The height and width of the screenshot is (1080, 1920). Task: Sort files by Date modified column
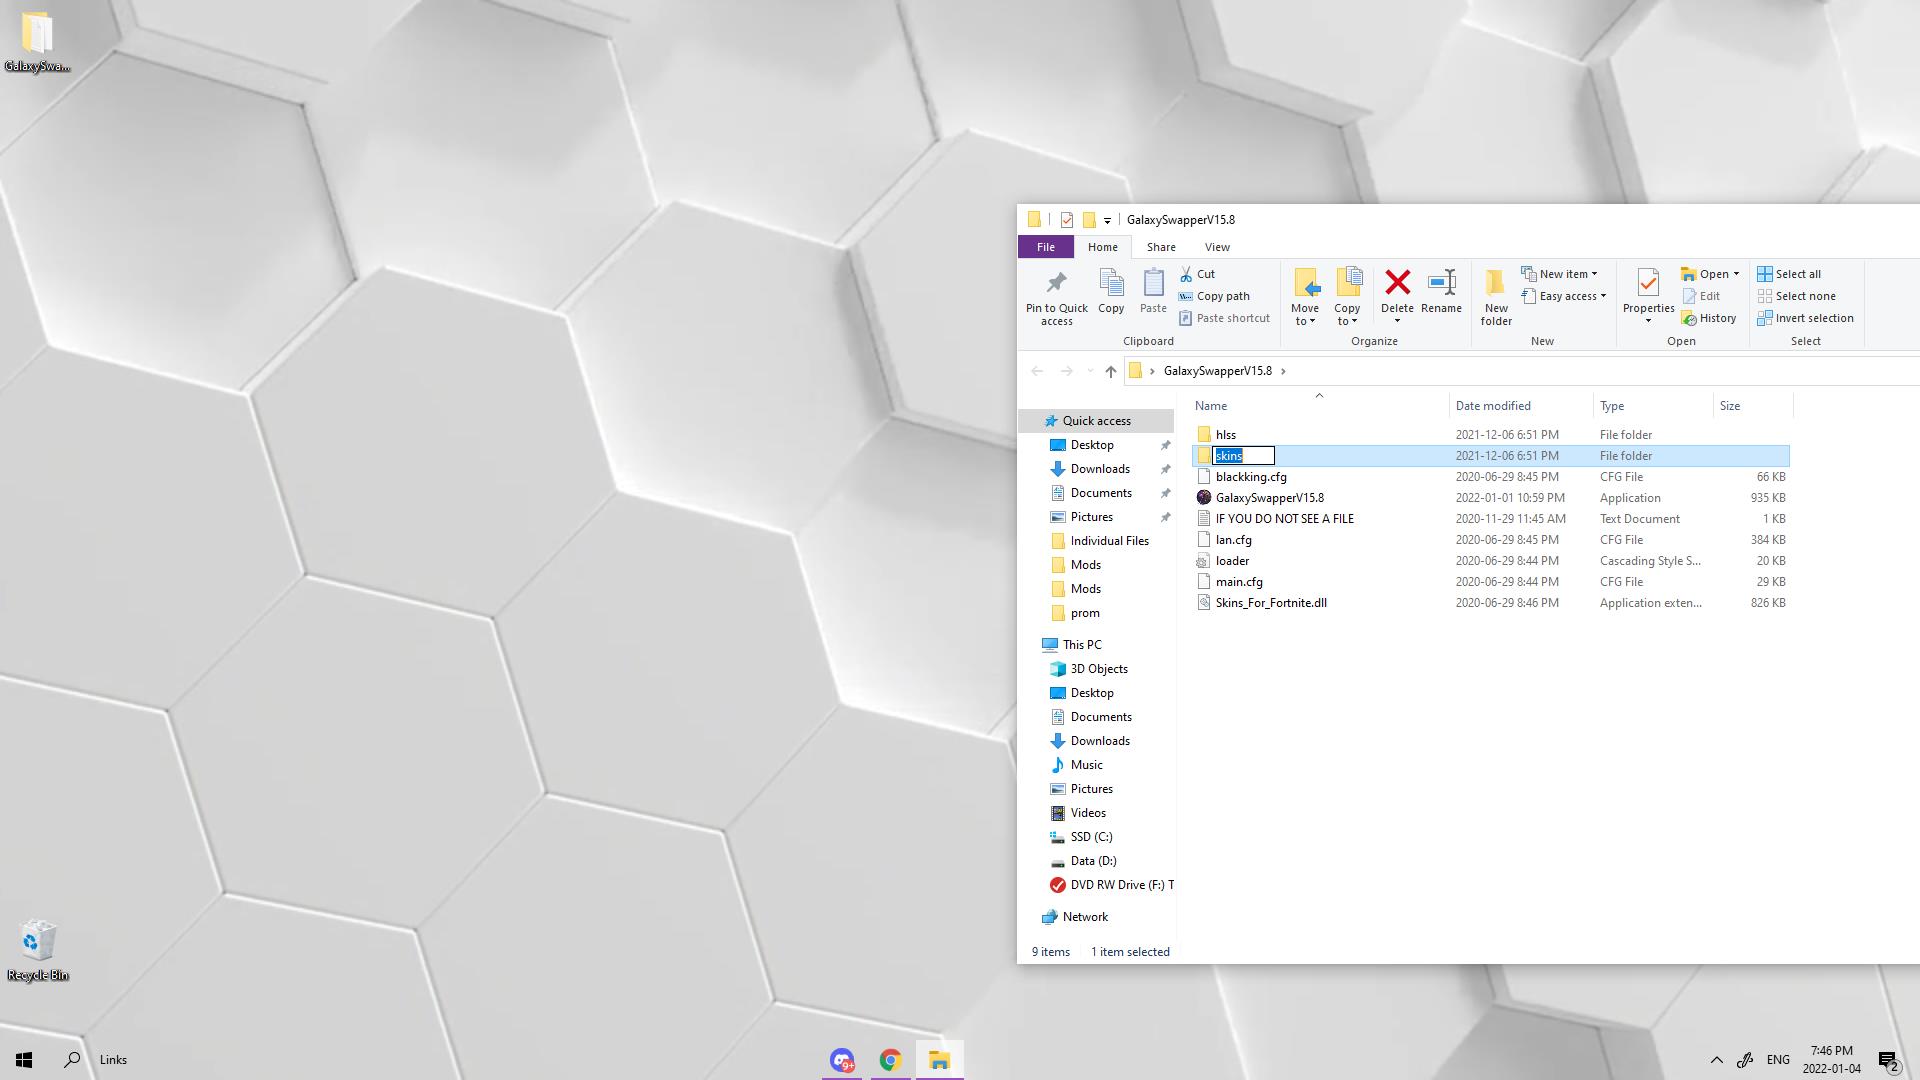[x=1492, y=406]
